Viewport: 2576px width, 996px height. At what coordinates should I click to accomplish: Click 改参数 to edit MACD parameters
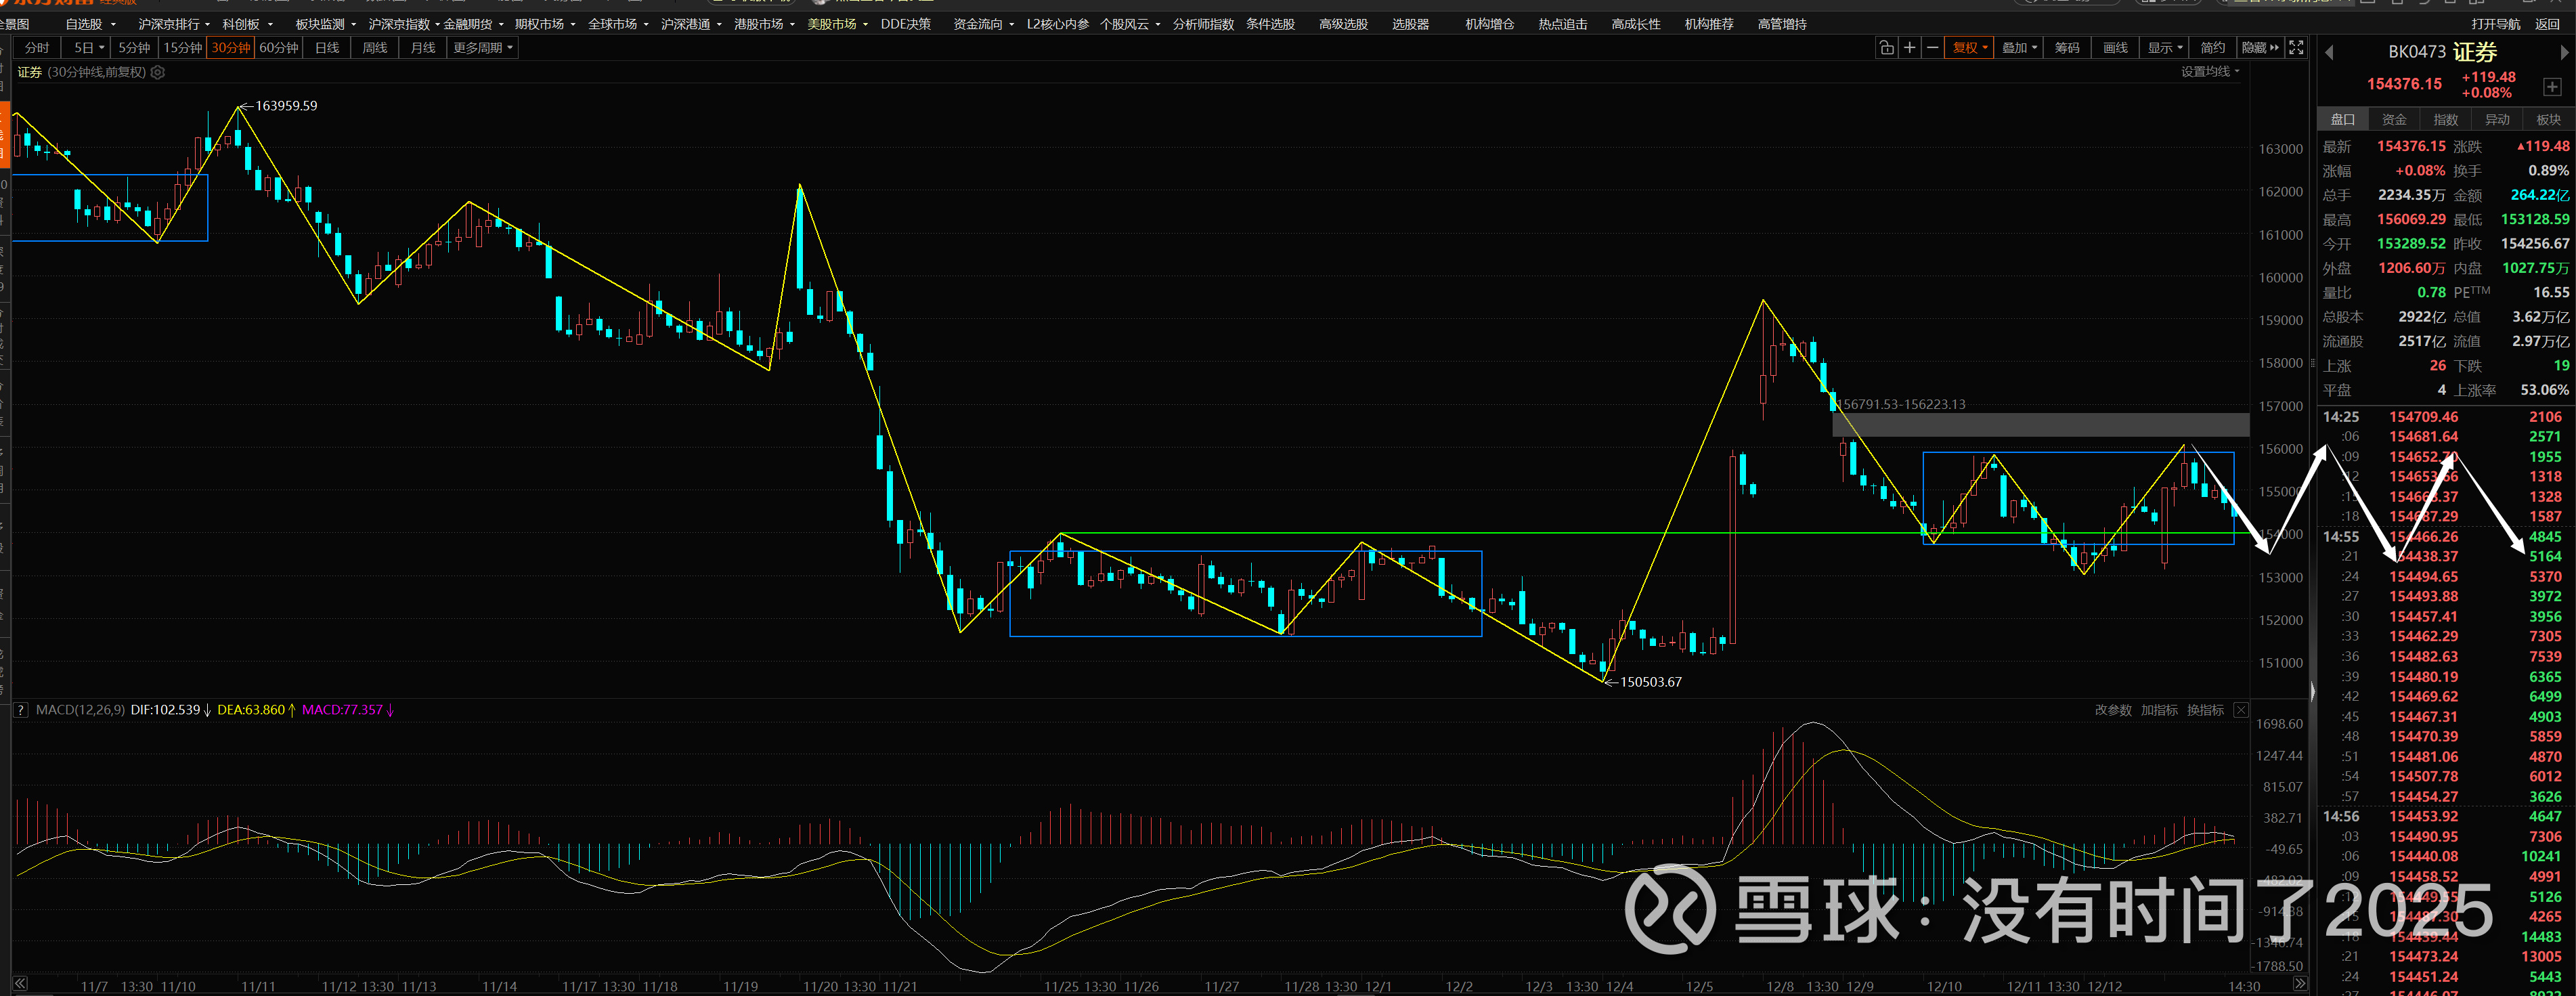click(2113, 710)
